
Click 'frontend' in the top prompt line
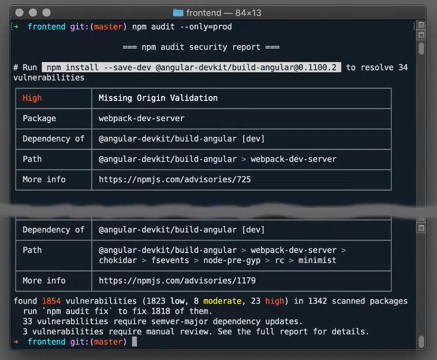pyautogui.click(x=47, y=27)
